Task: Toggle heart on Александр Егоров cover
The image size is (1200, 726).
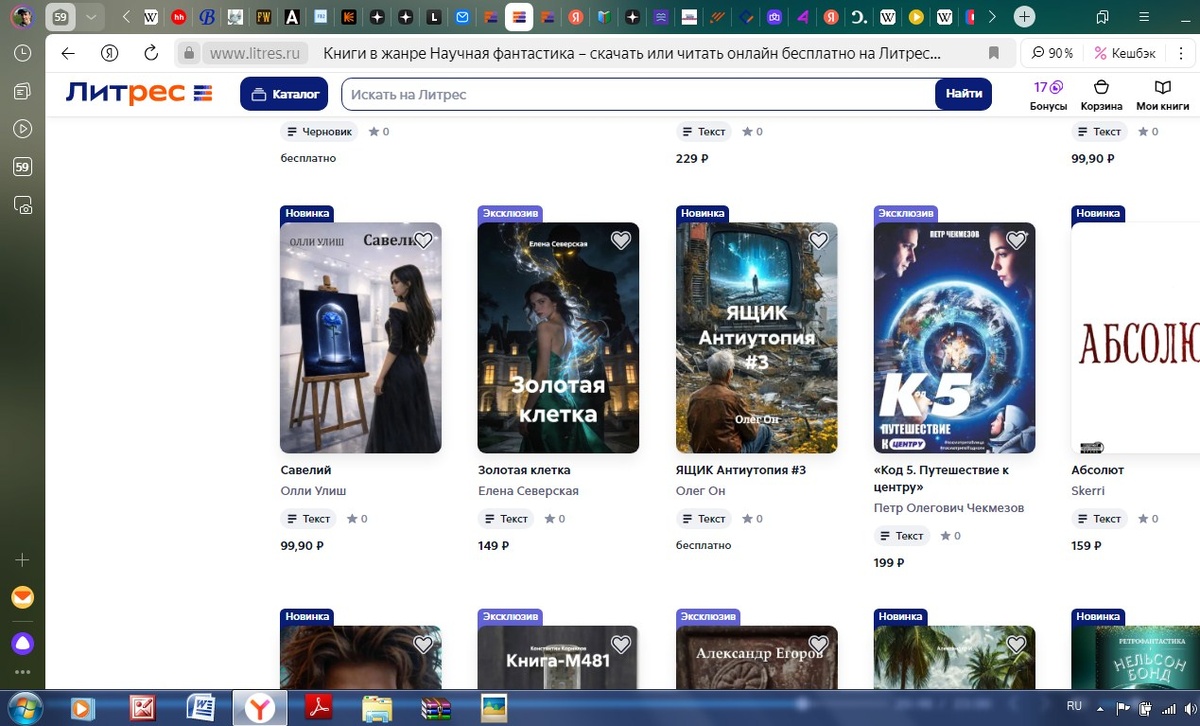Action: click(x=819, y=644)
